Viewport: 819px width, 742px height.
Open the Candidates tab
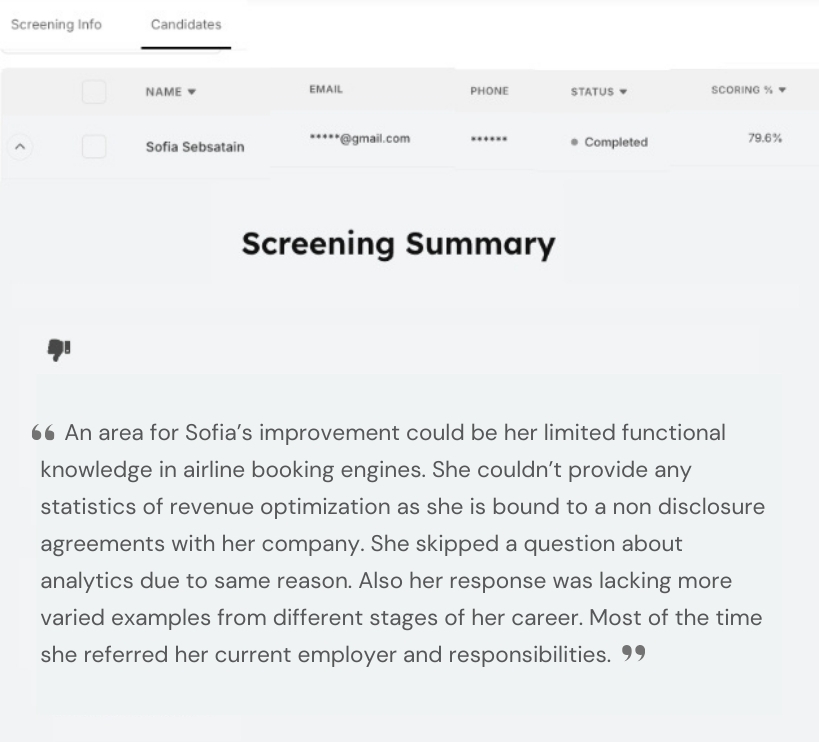186,25
